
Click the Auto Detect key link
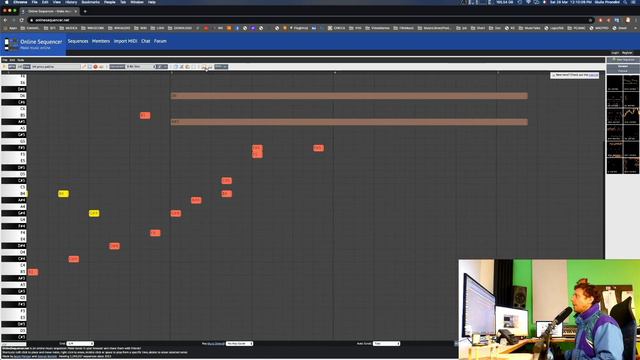216,344
